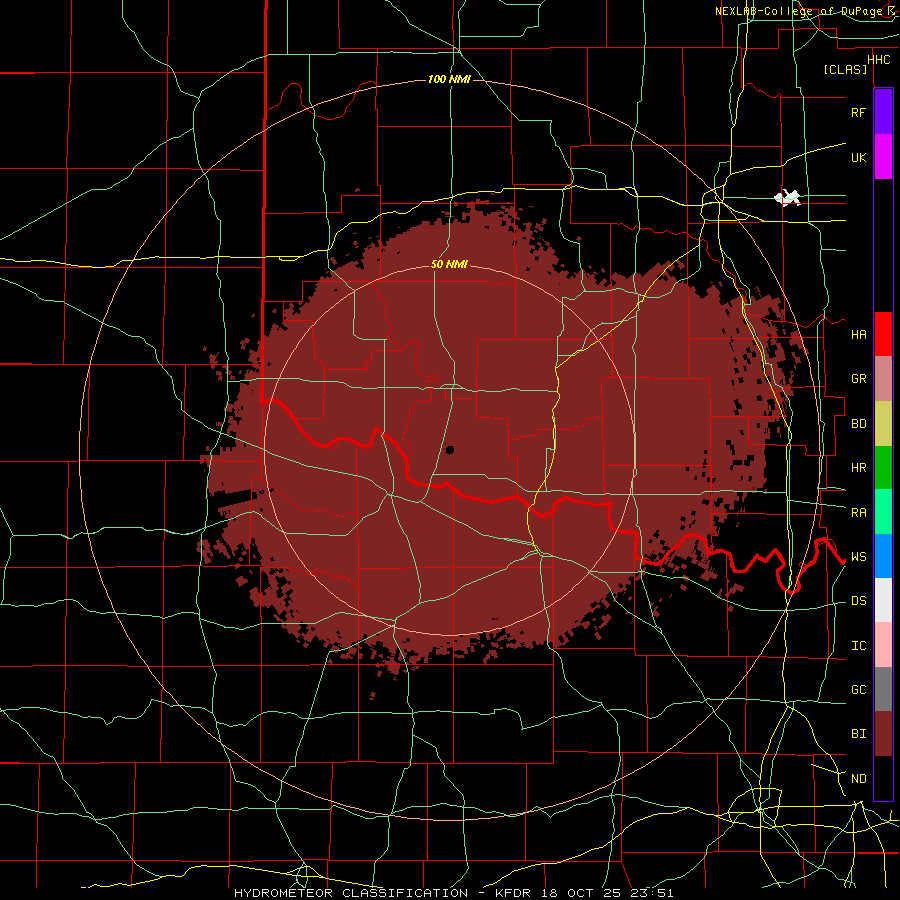Click the DS legend label
This screenshot has width=900, height=900.
pyautogui.click(x=858, y=601)
